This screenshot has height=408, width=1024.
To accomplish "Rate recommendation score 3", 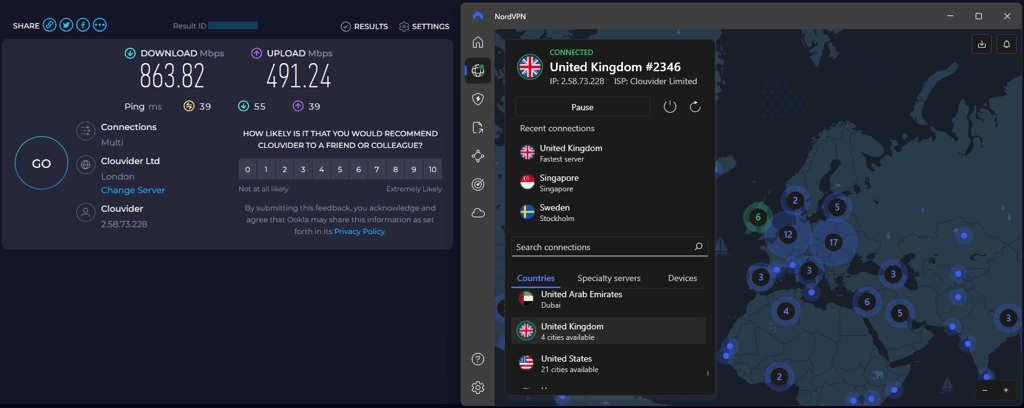I will pos(303,170).
